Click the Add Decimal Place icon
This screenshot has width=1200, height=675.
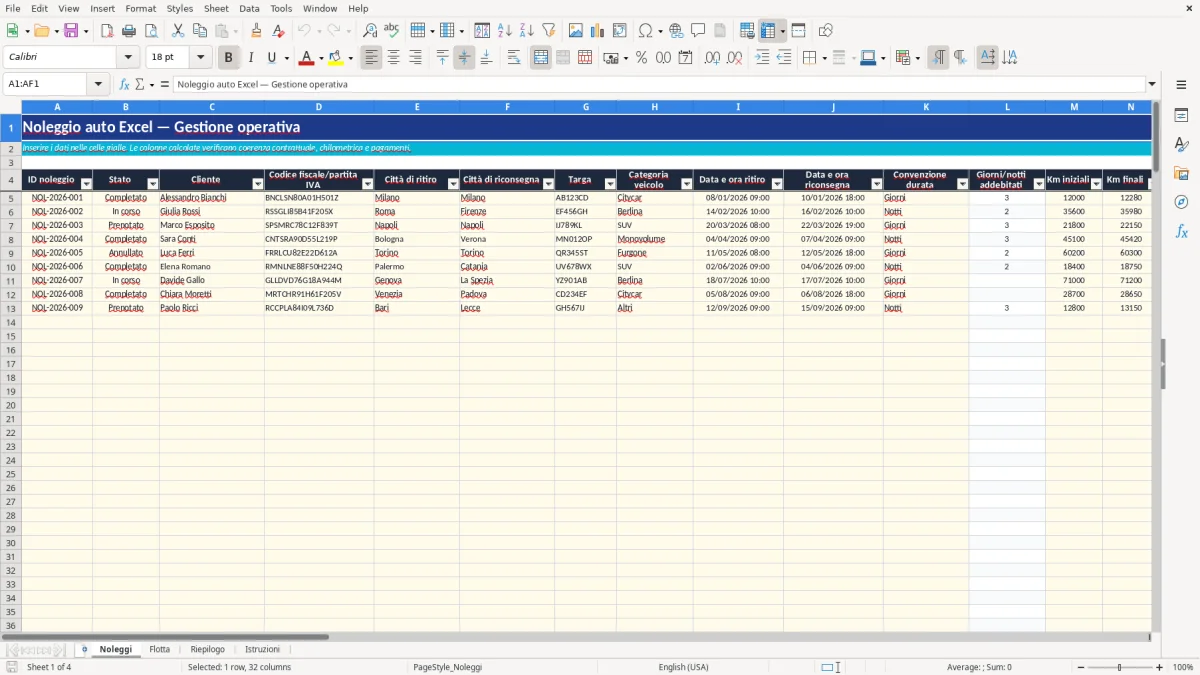click(x=712, y=57)
